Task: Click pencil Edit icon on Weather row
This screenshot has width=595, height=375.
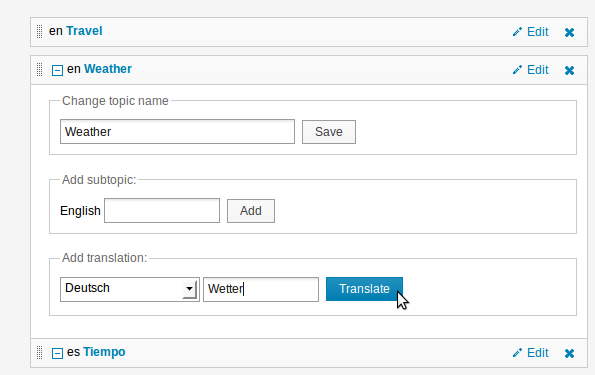Action: tap(517, 70)
